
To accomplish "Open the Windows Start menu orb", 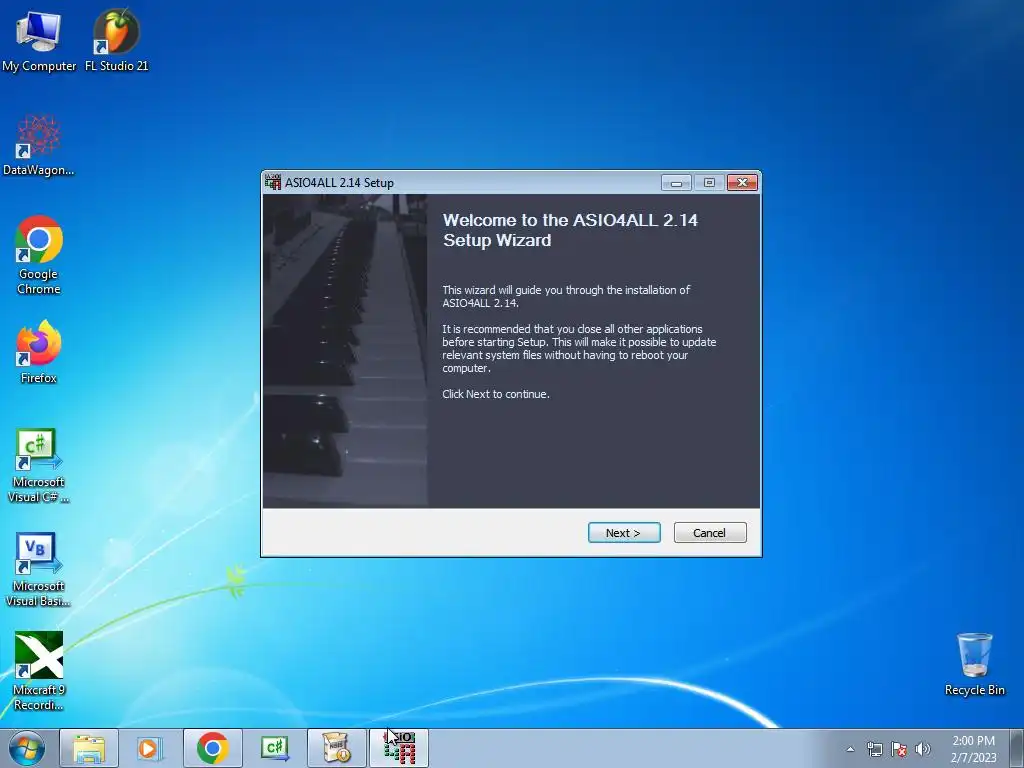I will 27,748.
